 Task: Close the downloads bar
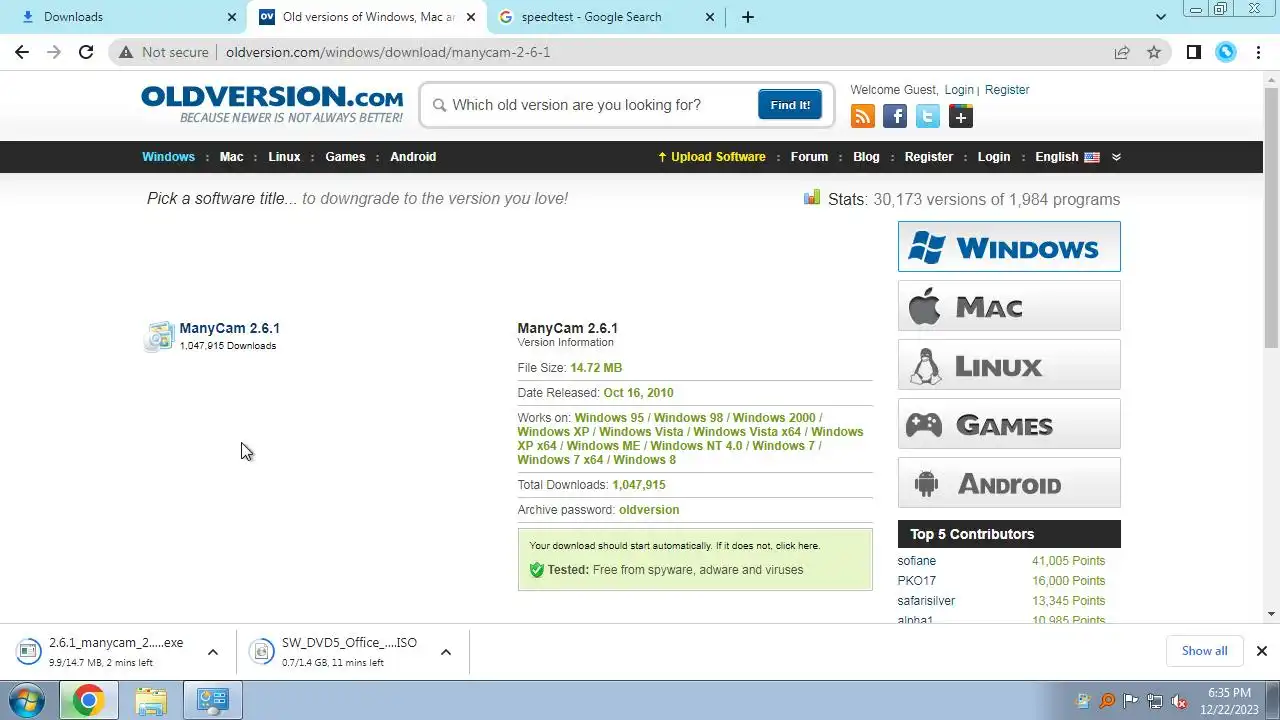[1261, 651]
